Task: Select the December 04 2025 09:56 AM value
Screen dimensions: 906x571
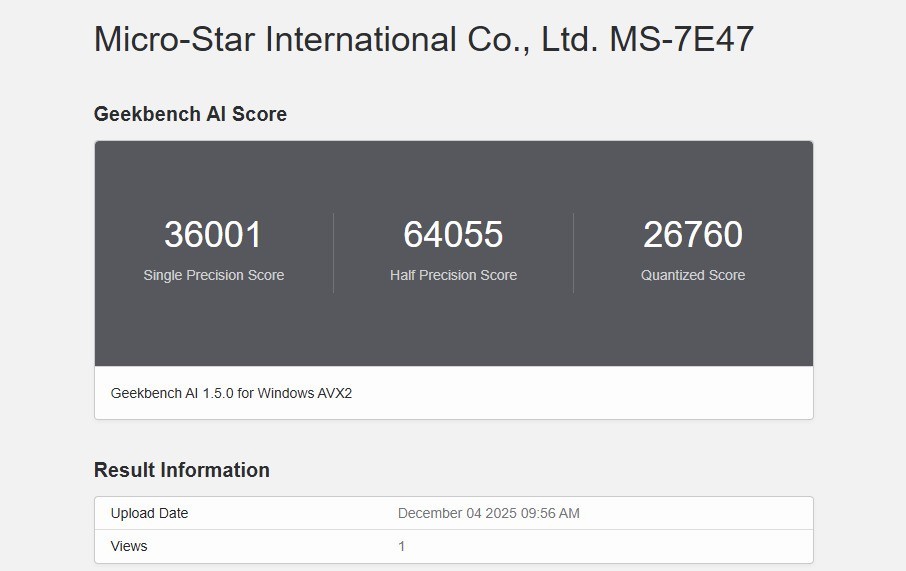Action: (488, 513)
